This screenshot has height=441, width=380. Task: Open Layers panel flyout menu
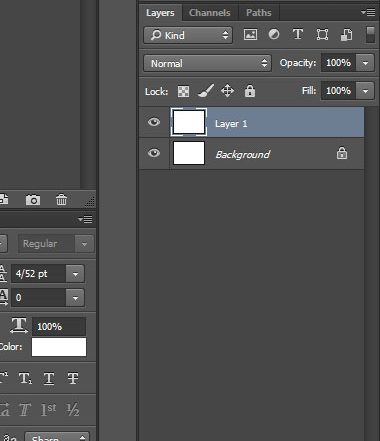tap(368, 13)
